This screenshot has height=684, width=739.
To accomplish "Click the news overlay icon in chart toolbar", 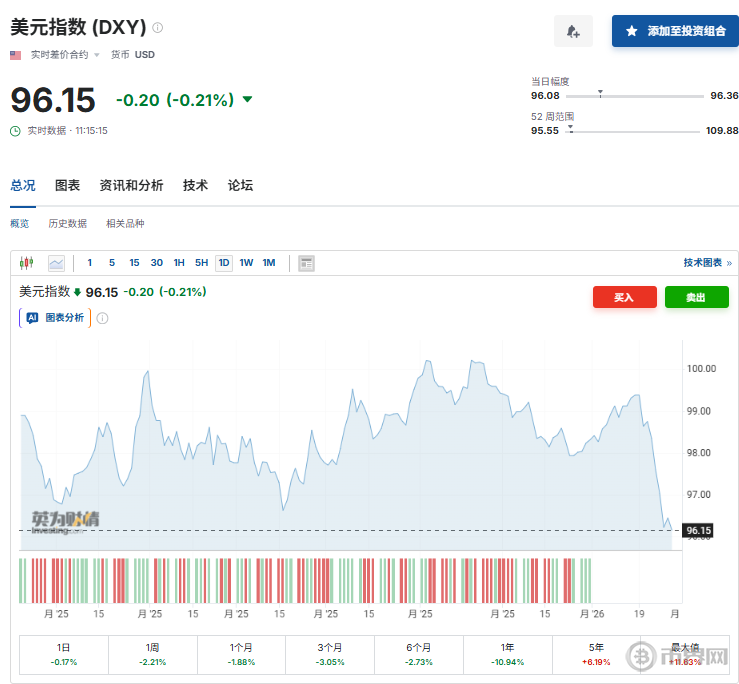I will [306, 263].
